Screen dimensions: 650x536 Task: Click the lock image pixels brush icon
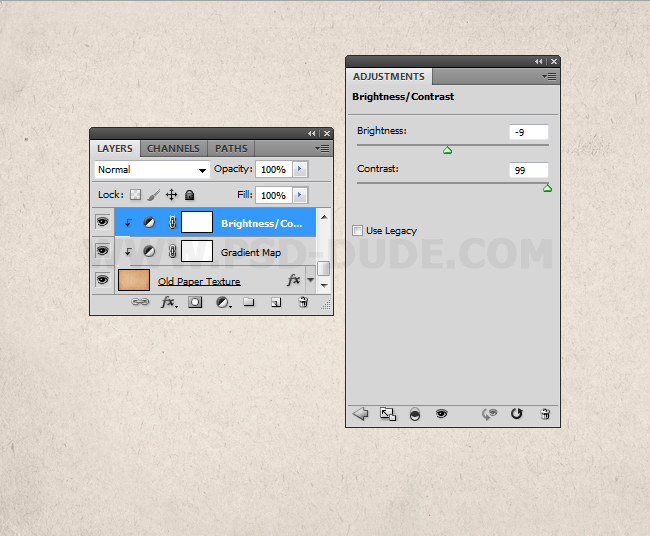pyautogui.click(x=153, y=194)
